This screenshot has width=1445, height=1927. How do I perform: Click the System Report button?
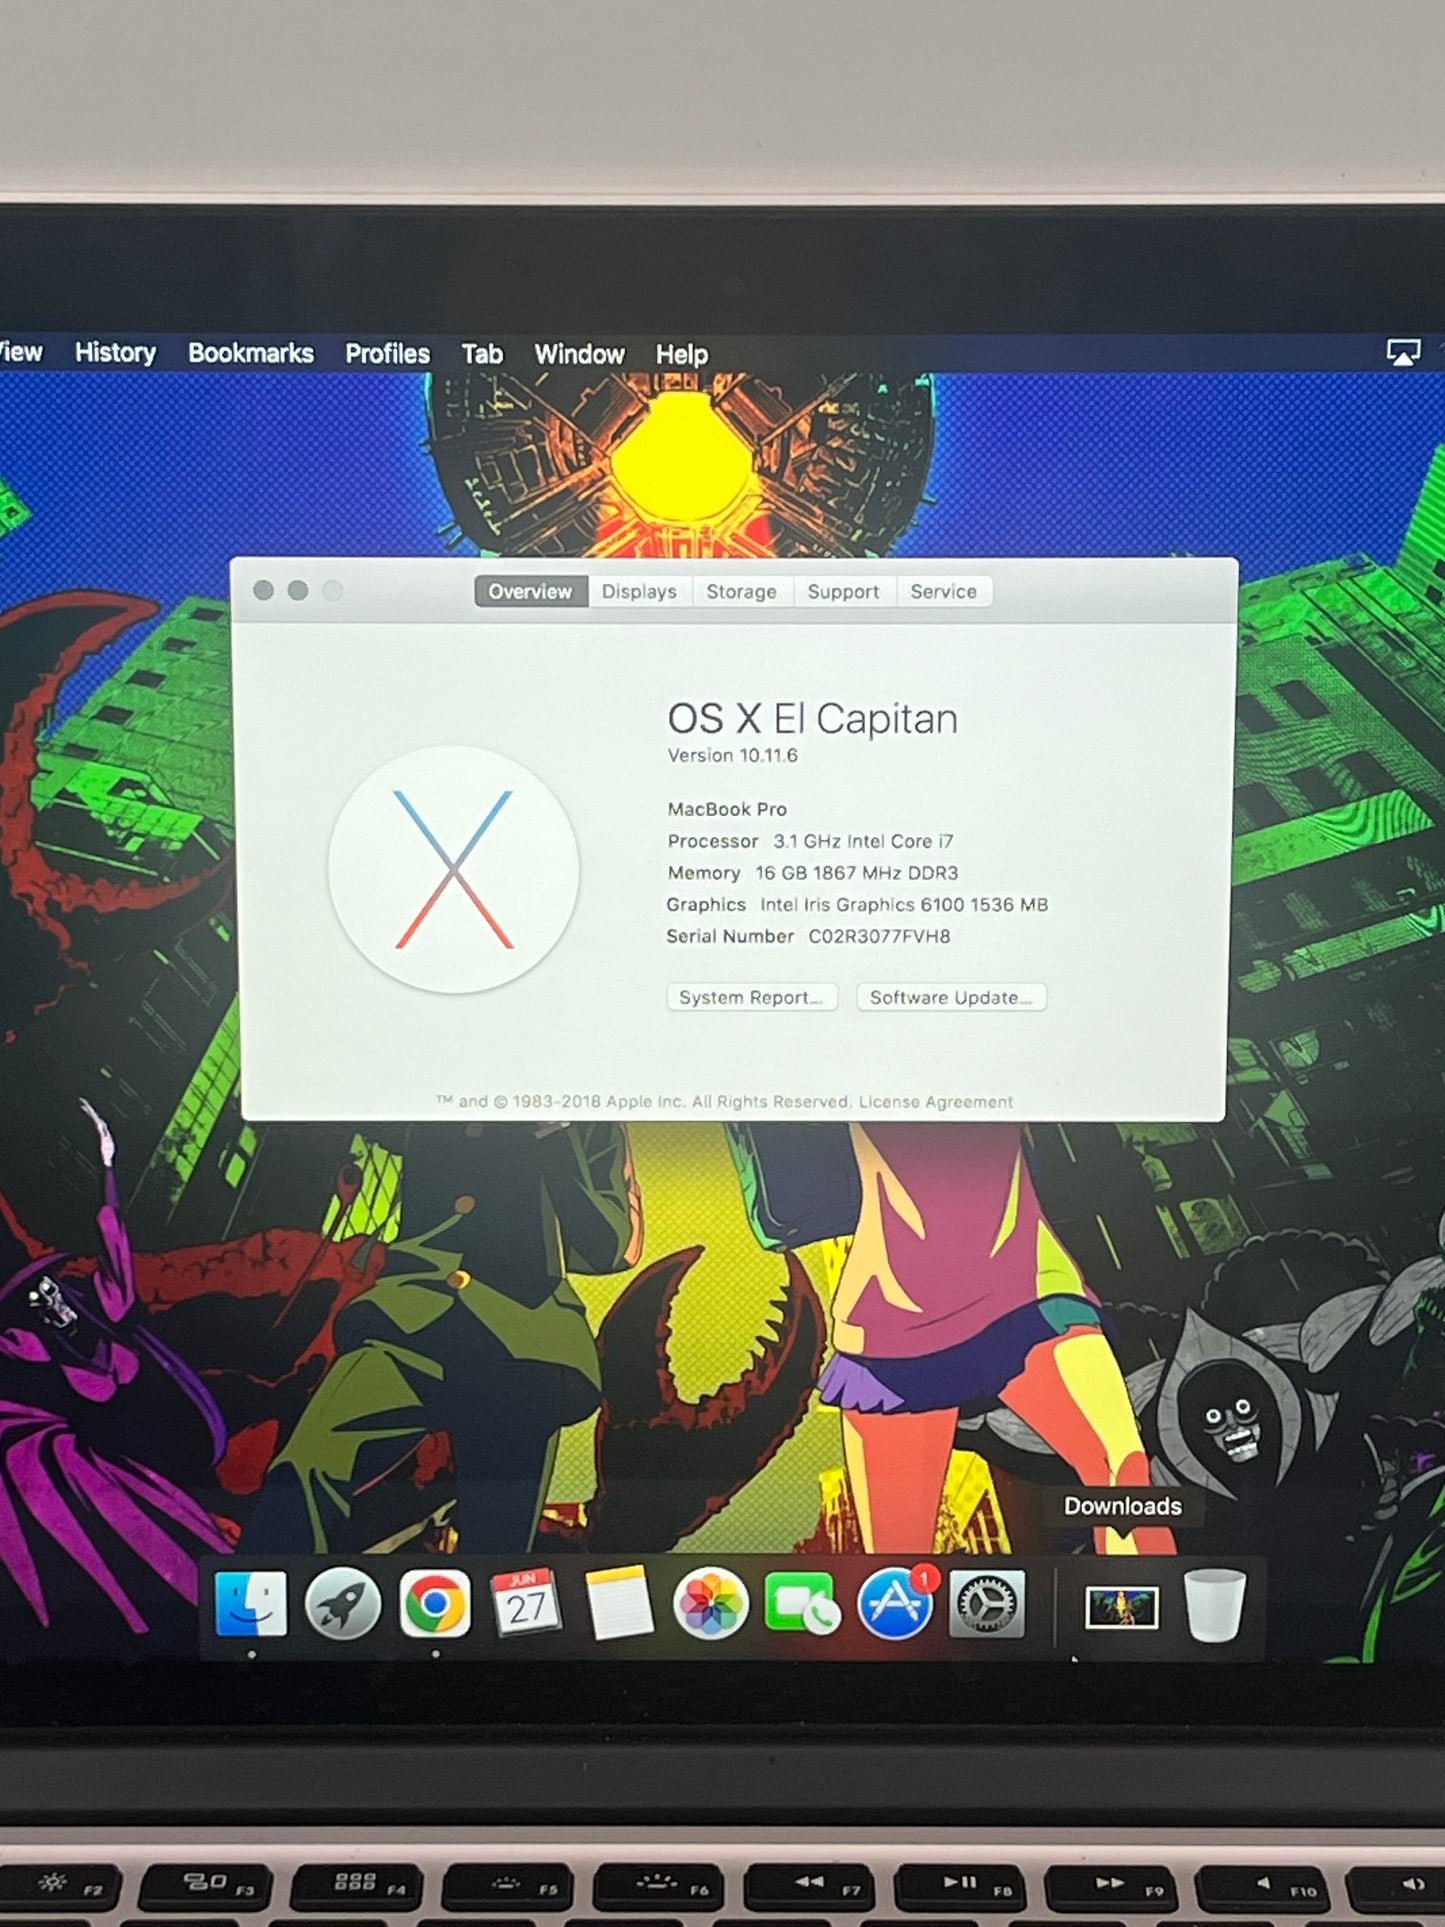pos(752,997)
